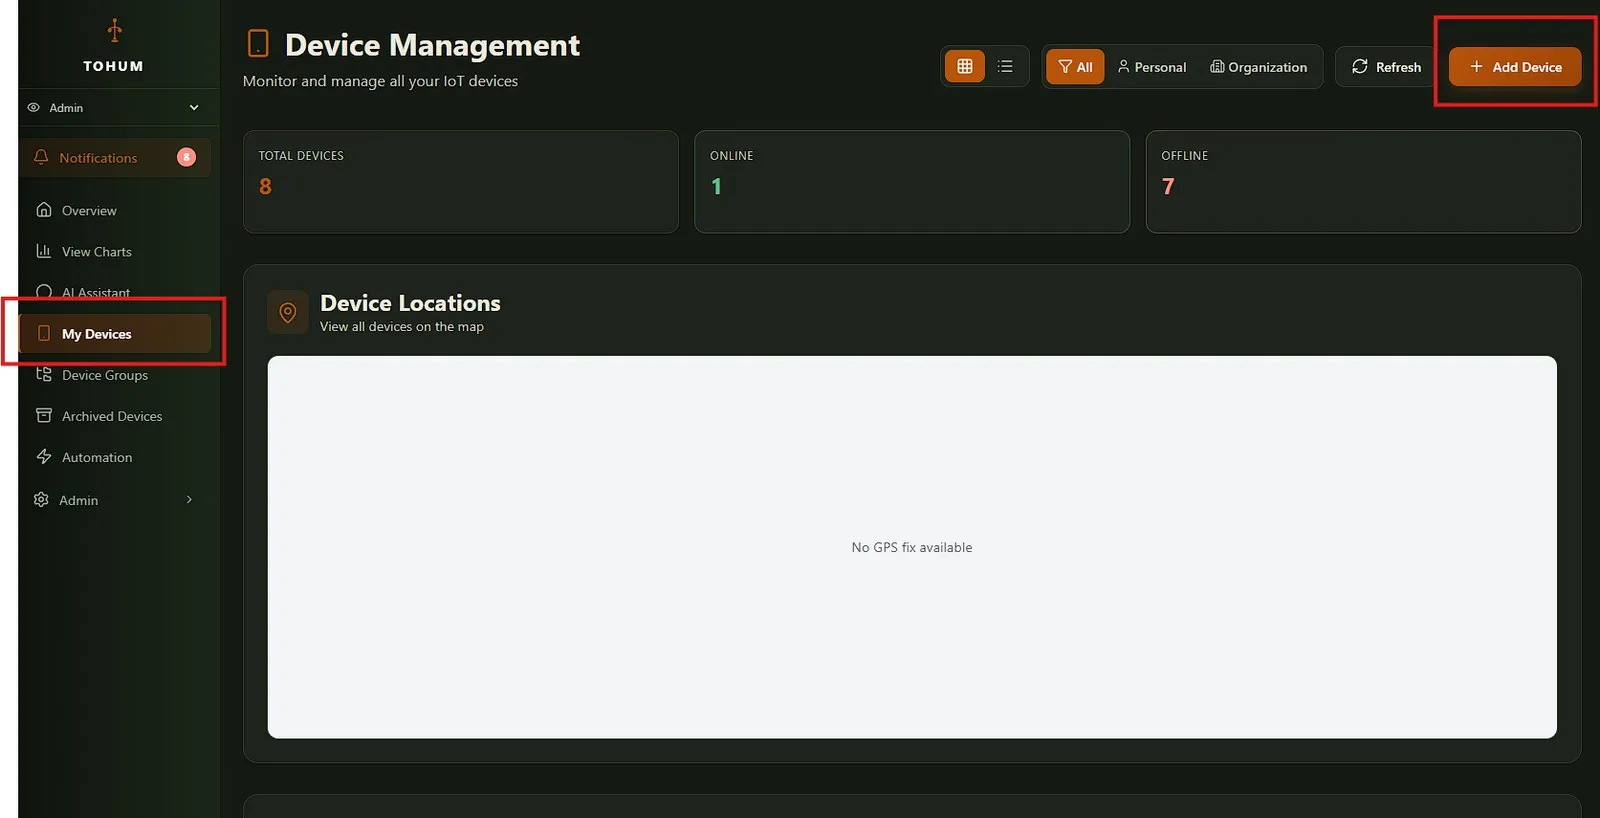Filter by Personal devices
The width and height of the screenshot is (1600, 818).
(x=1152, y=67)
